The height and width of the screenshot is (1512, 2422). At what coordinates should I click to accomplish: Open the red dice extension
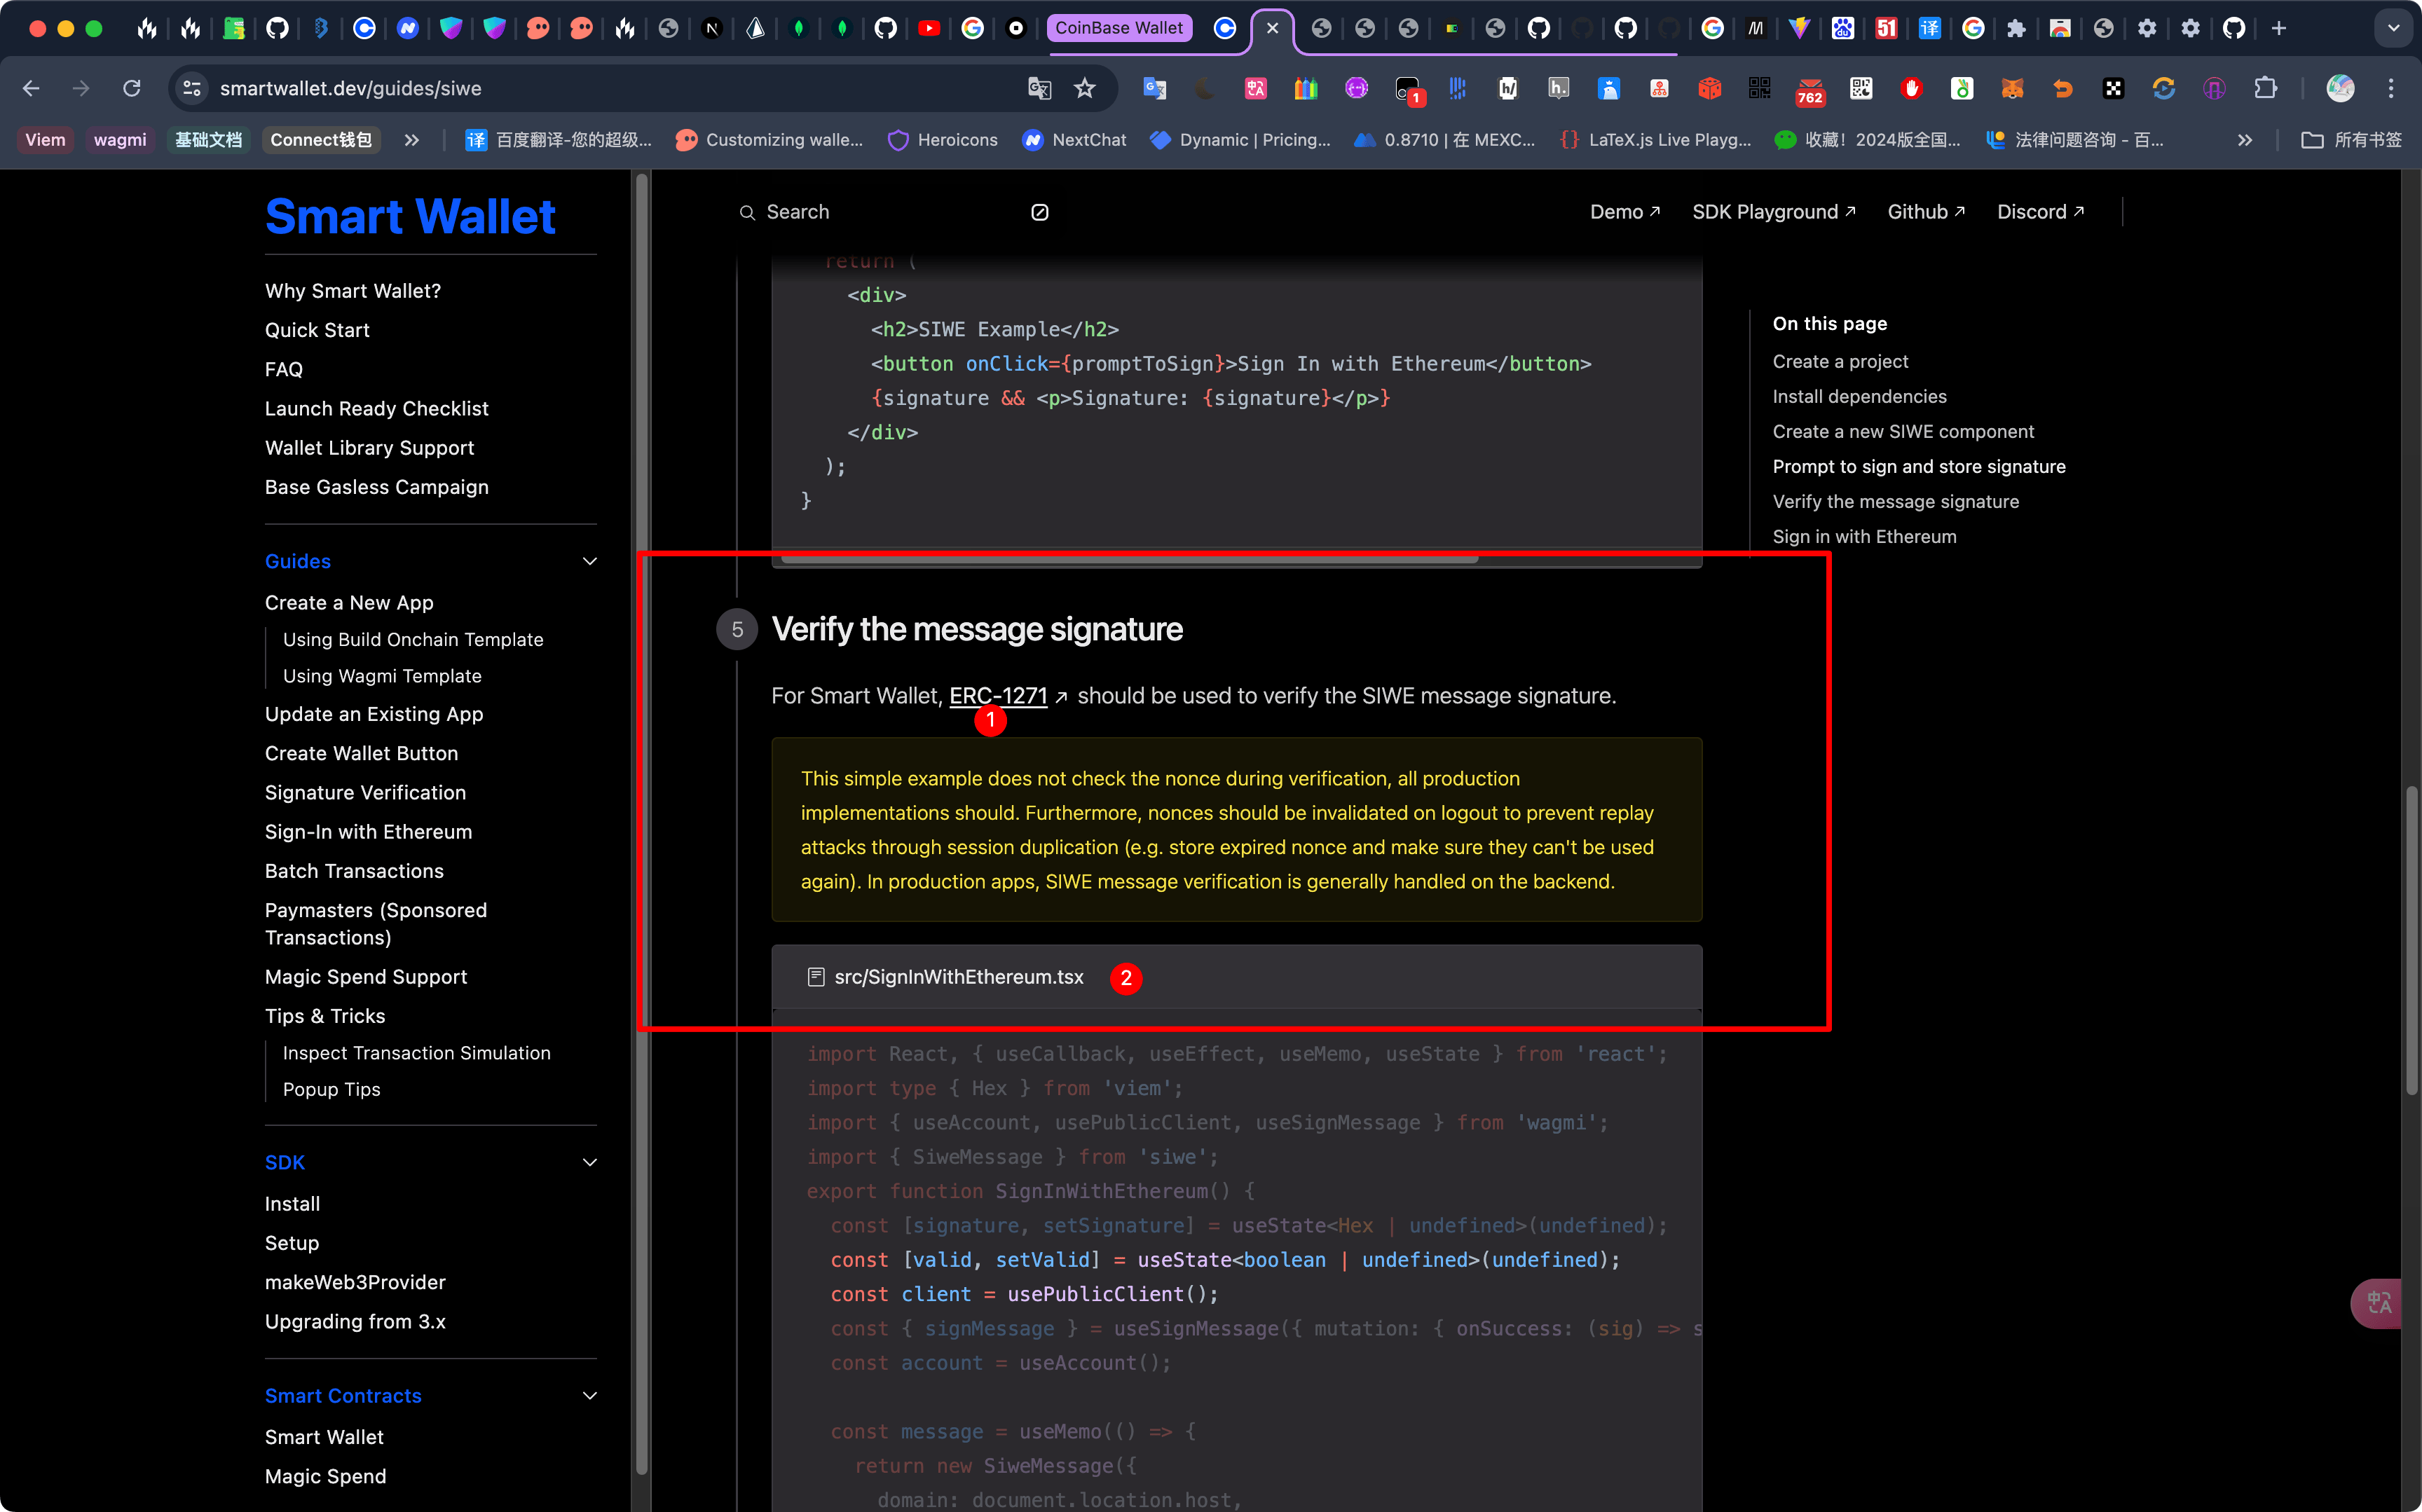point(1709,89)
